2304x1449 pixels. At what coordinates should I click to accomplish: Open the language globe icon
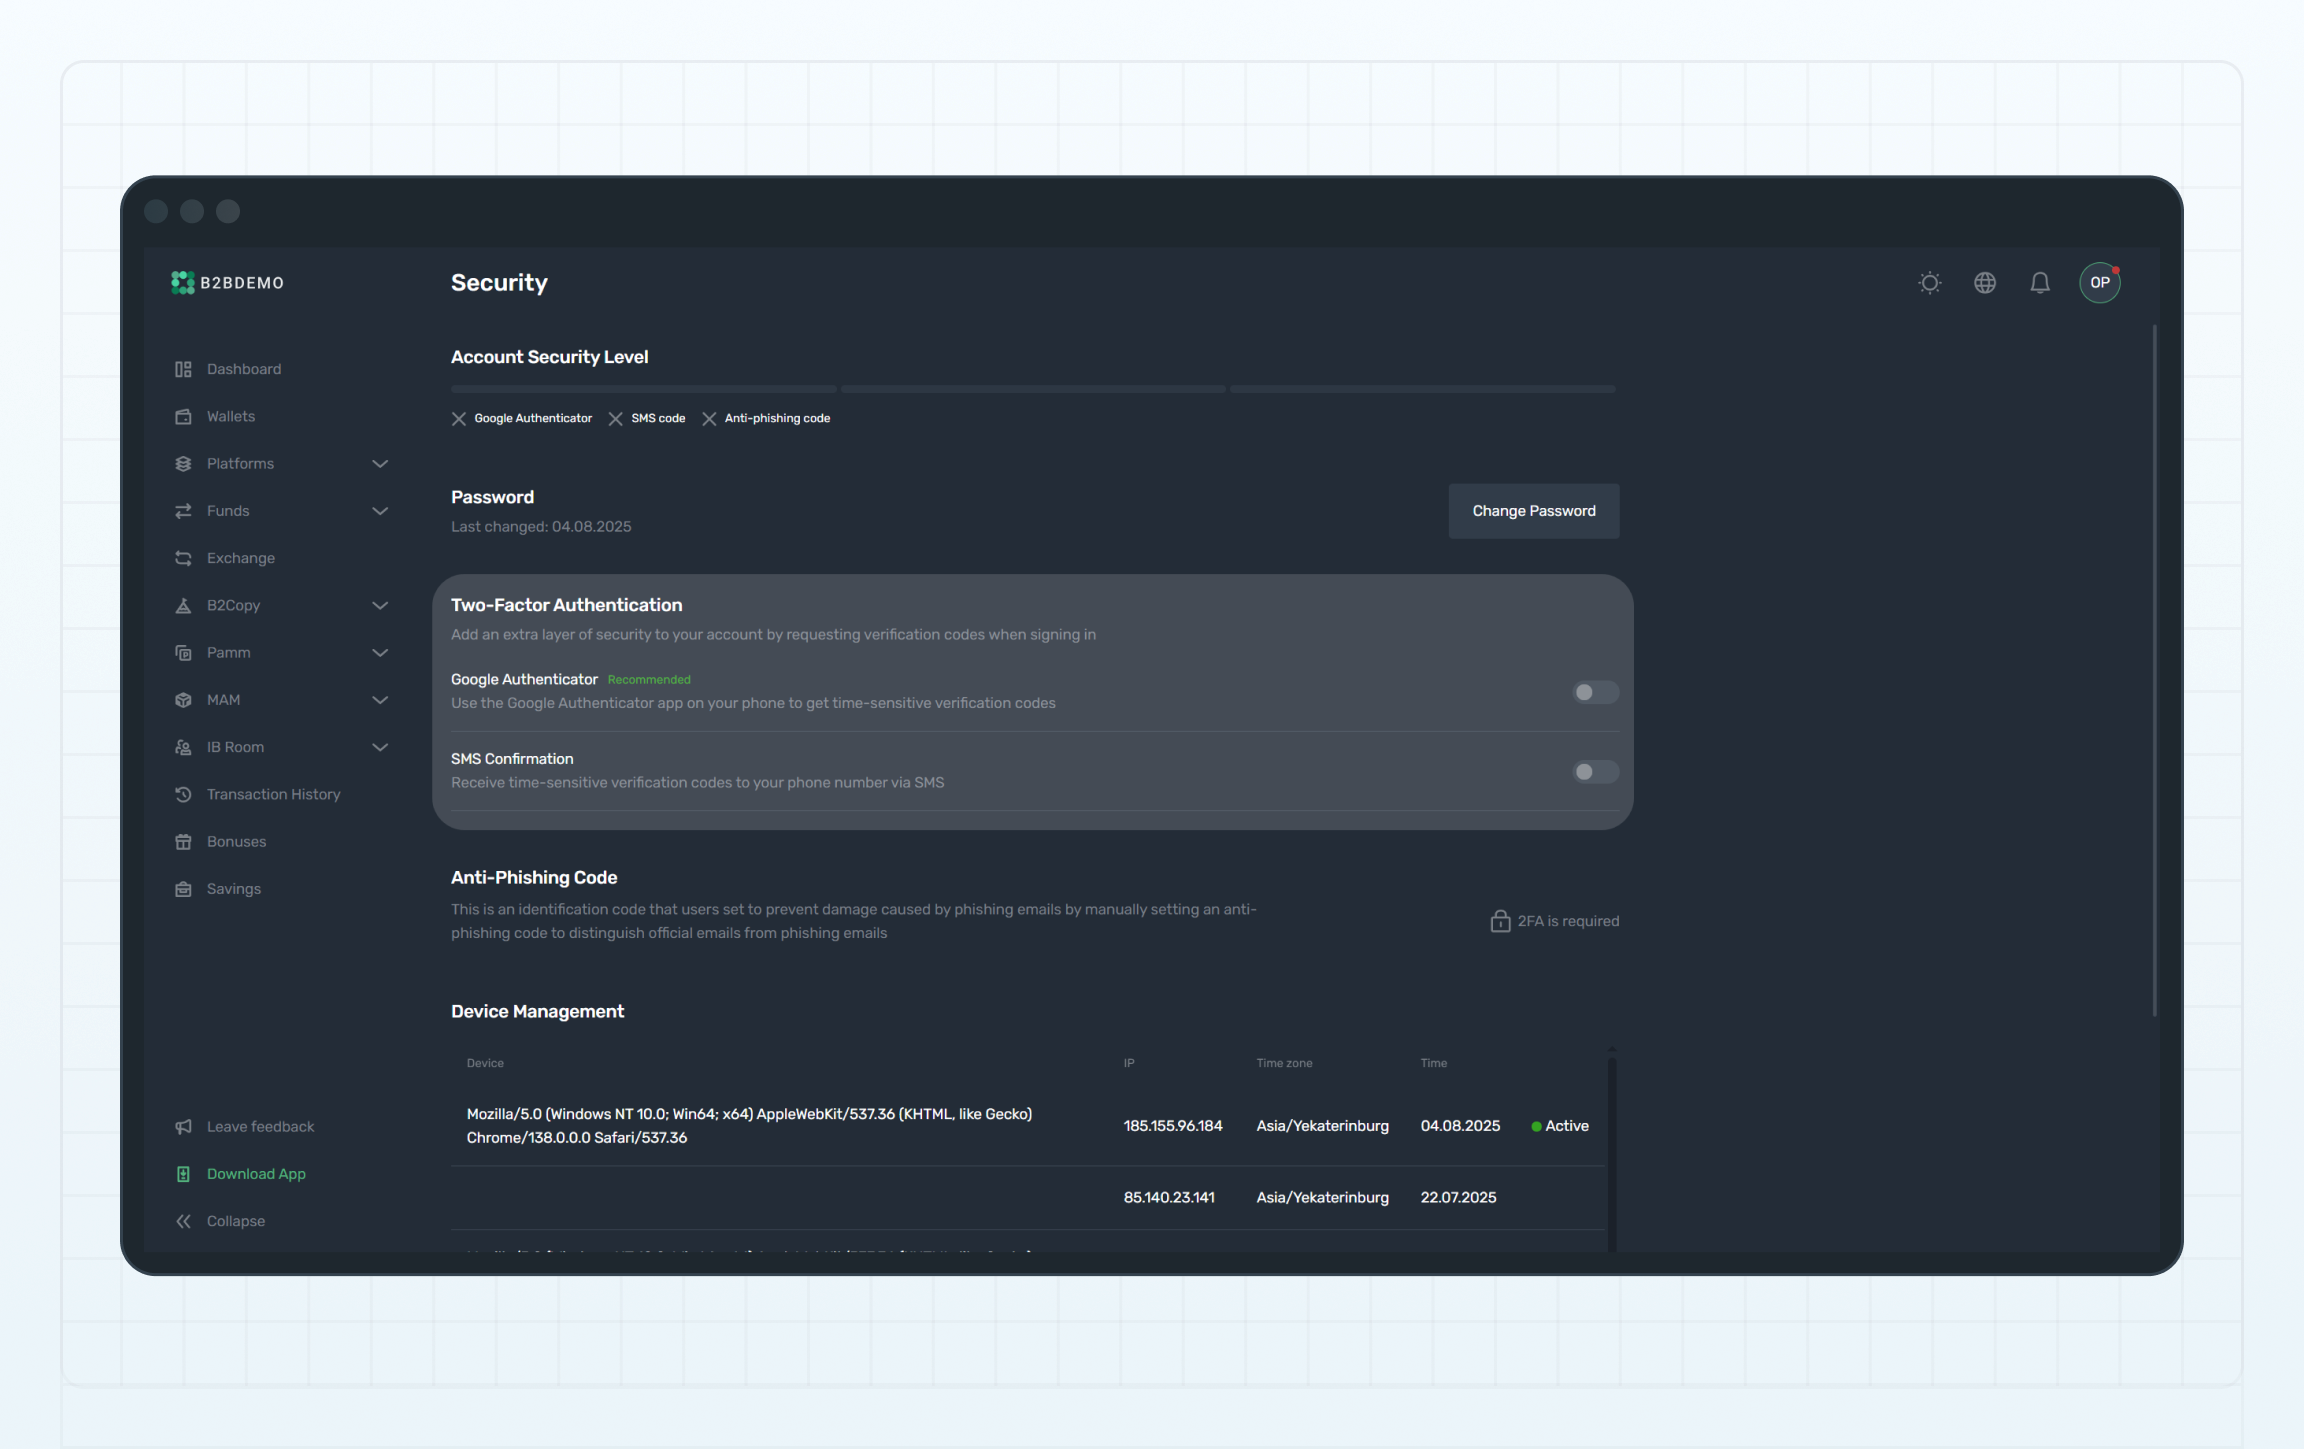click(x=1984, y=283)
